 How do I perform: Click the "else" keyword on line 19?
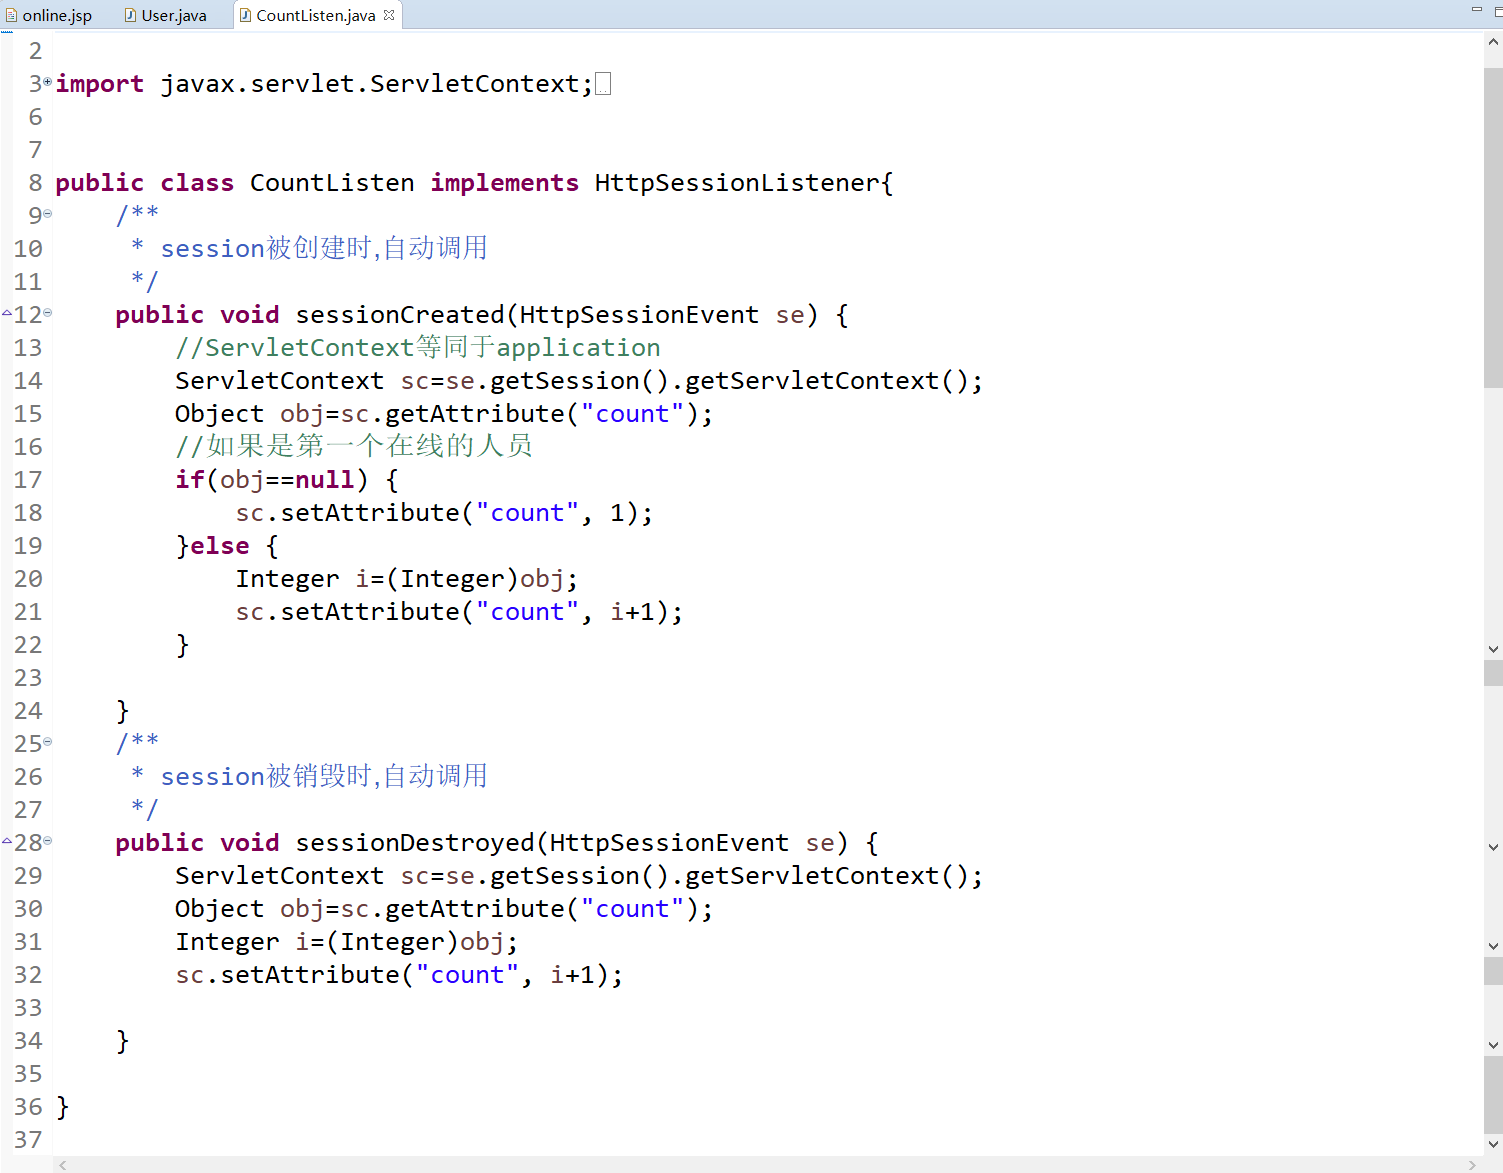(x=220, y=546)
